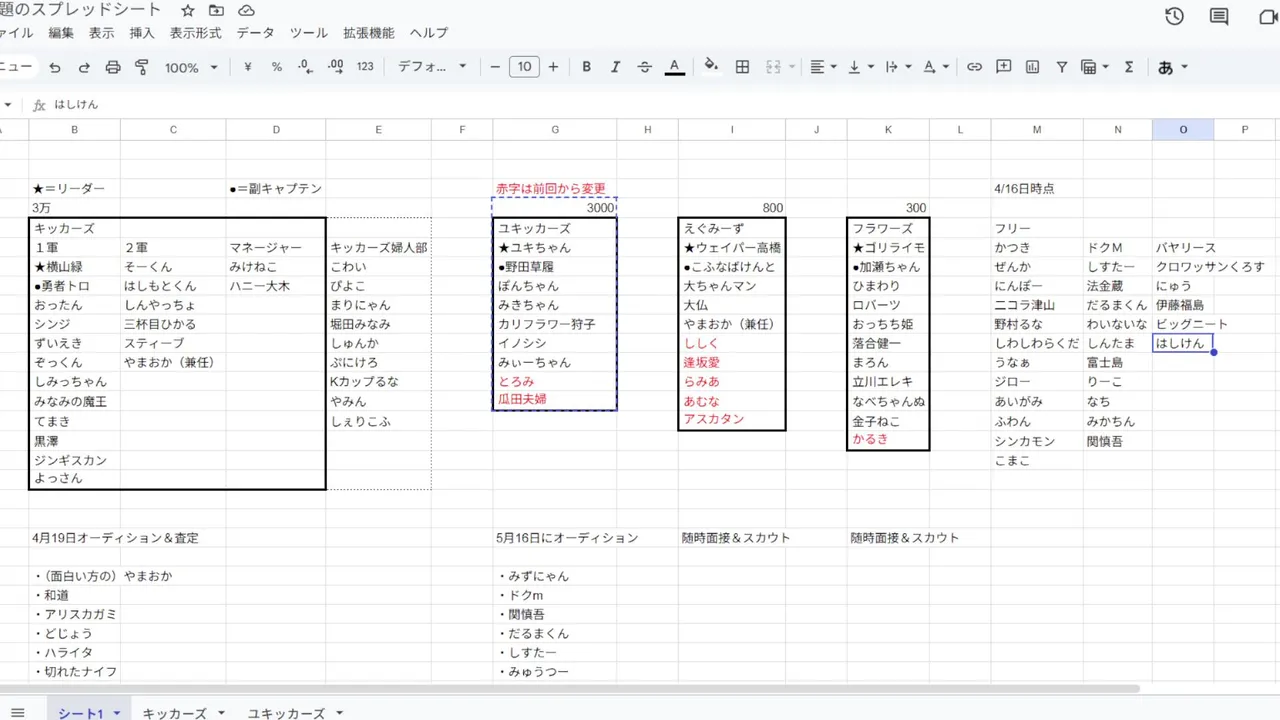Screen dimensions: 1280x720
Task: Open the 編集 menu
Action: pos(61,33)
